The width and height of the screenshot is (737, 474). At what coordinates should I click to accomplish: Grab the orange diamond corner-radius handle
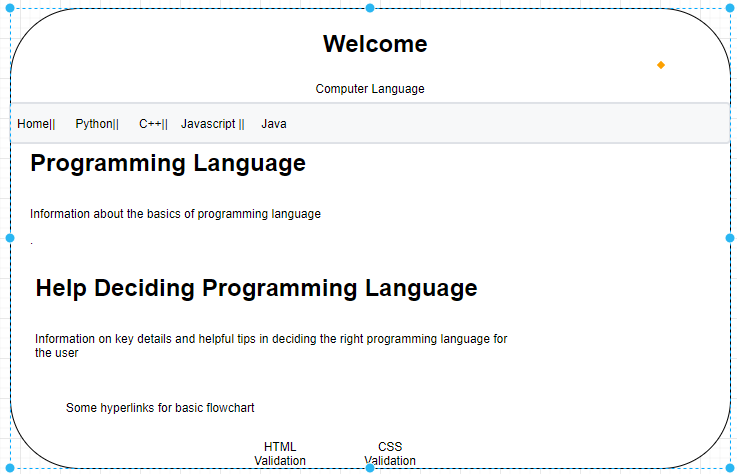tap(661, 65)
